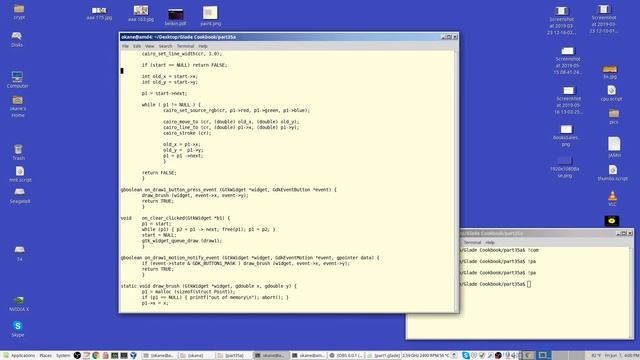640x360 pixels.
Task: Open the Places panel menu
Action: point(45,356)
